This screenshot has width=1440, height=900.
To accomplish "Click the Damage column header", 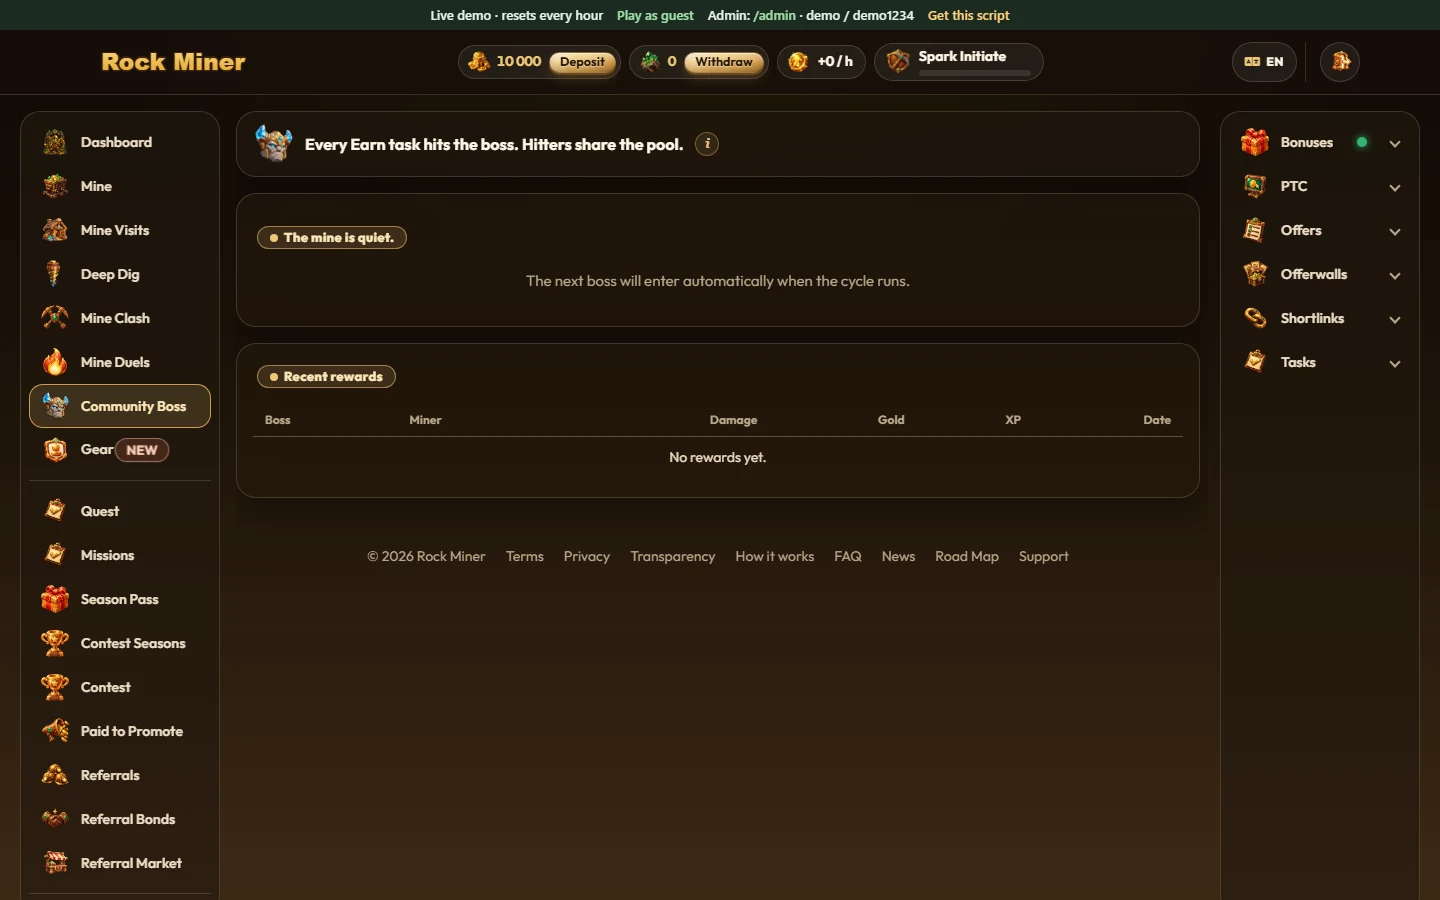I will [x=733, y=420].
